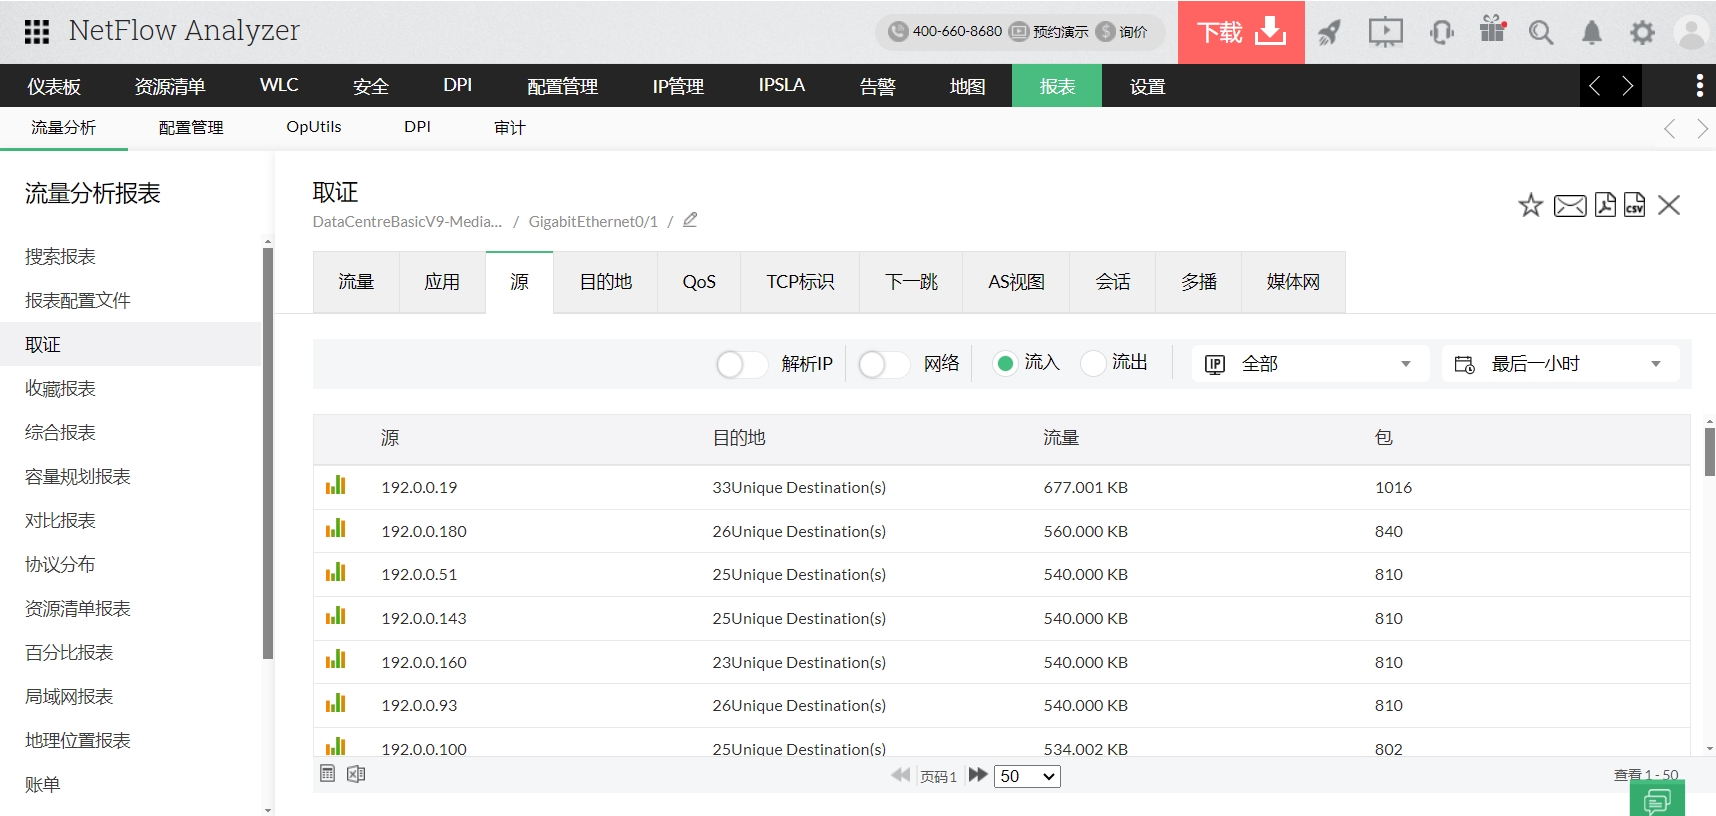Open the 仪表板 main menu
1716x816 pixels.
(54, 86)
